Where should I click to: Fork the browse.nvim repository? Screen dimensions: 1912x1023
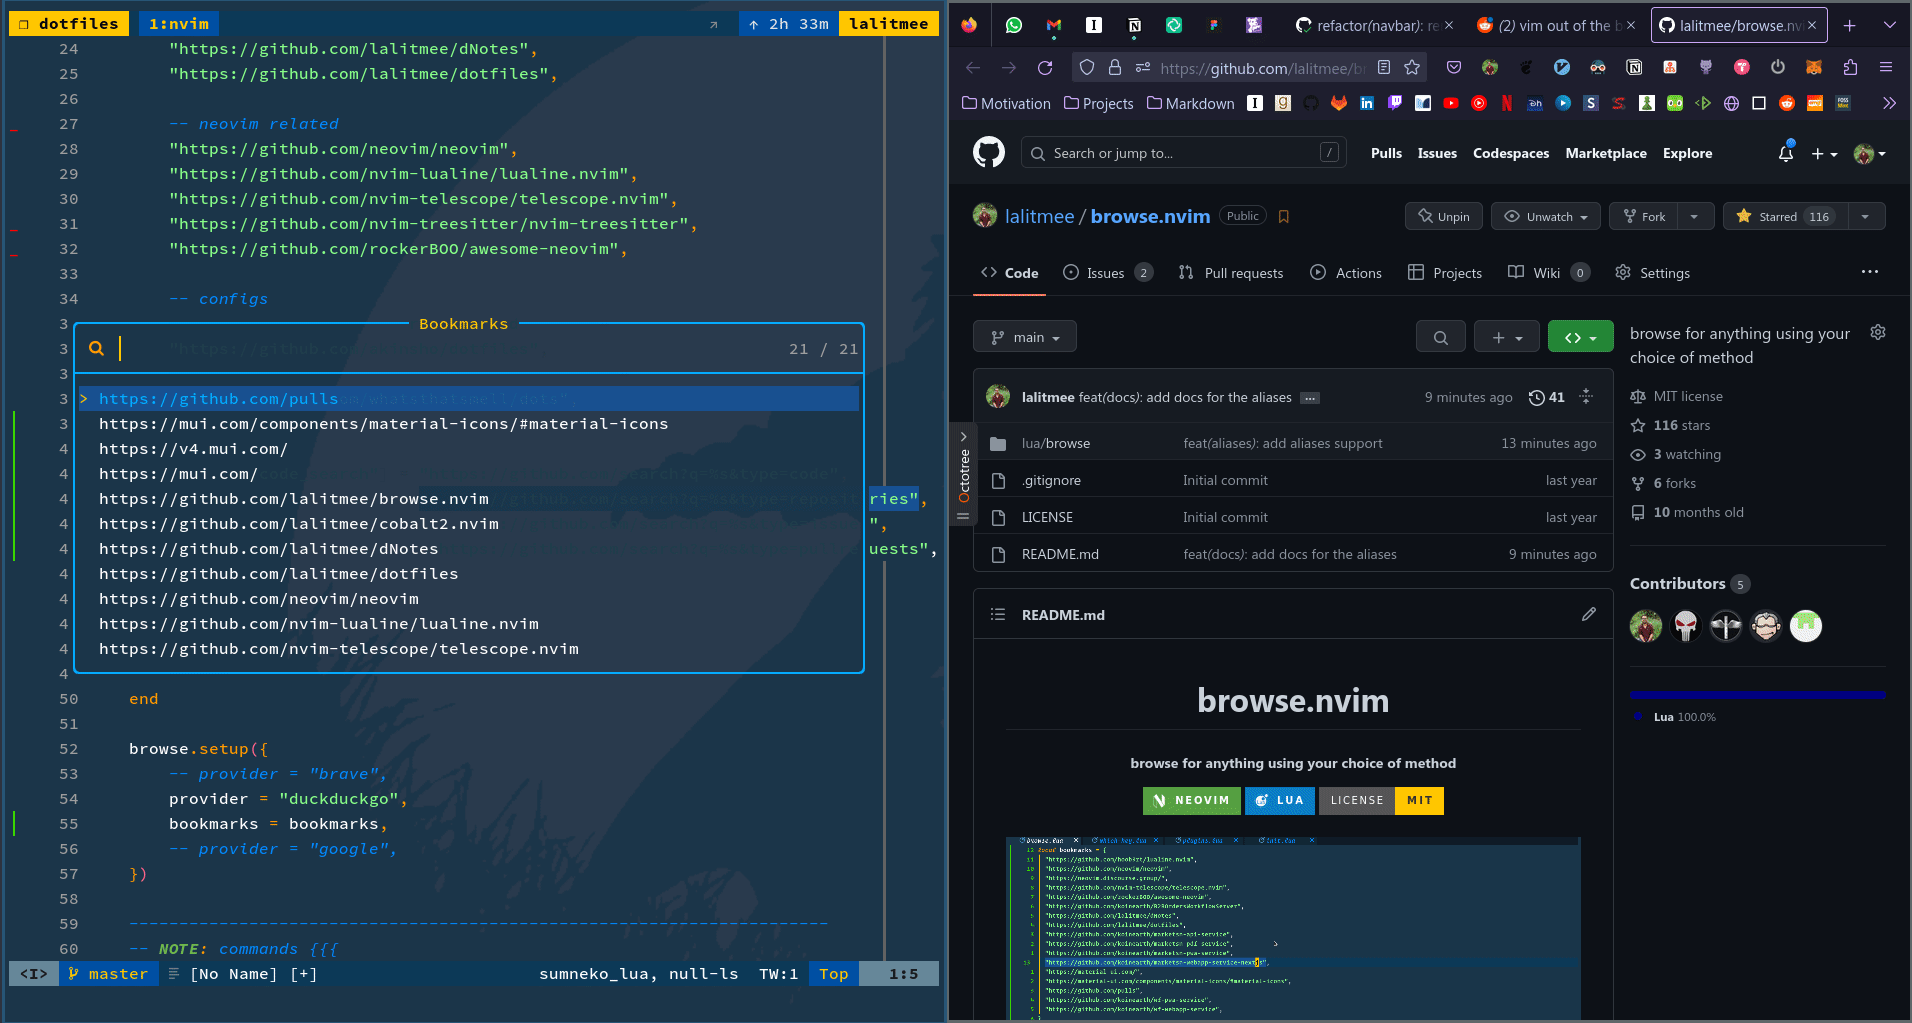1644,216
